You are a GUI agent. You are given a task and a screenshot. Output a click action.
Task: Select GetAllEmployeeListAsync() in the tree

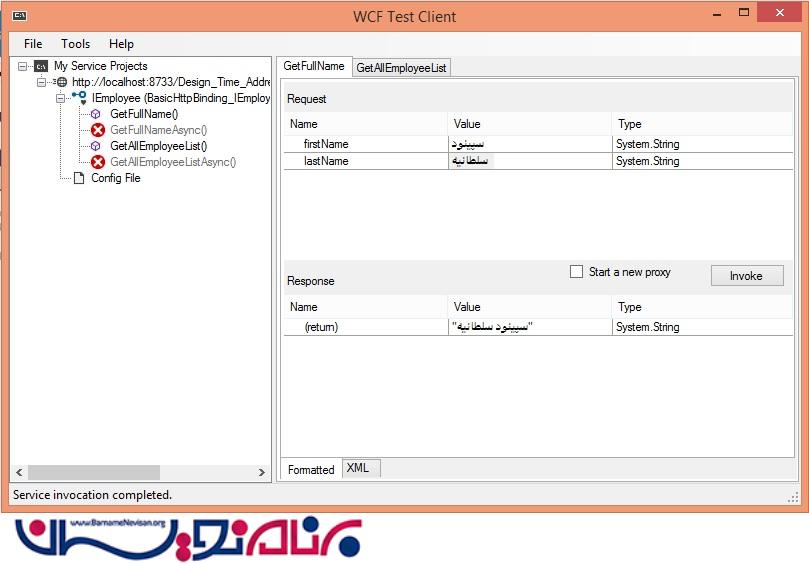(x=173, y=162)
